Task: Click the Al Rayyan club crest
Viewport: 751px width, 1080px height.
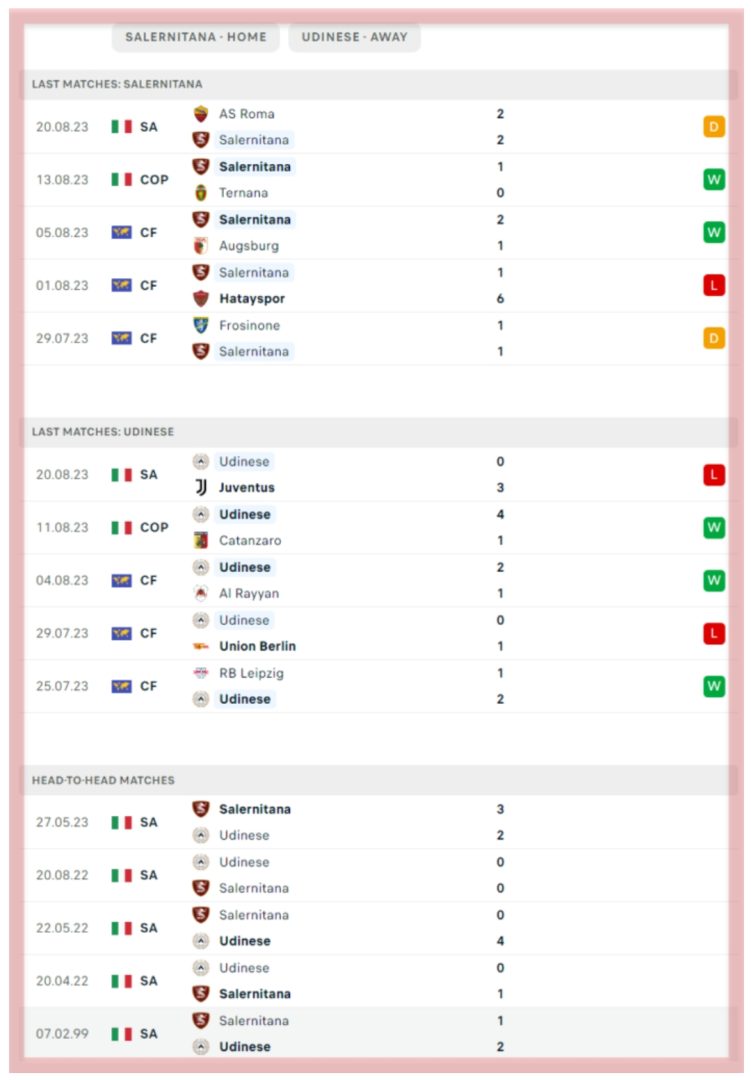Action: [200, 594]
